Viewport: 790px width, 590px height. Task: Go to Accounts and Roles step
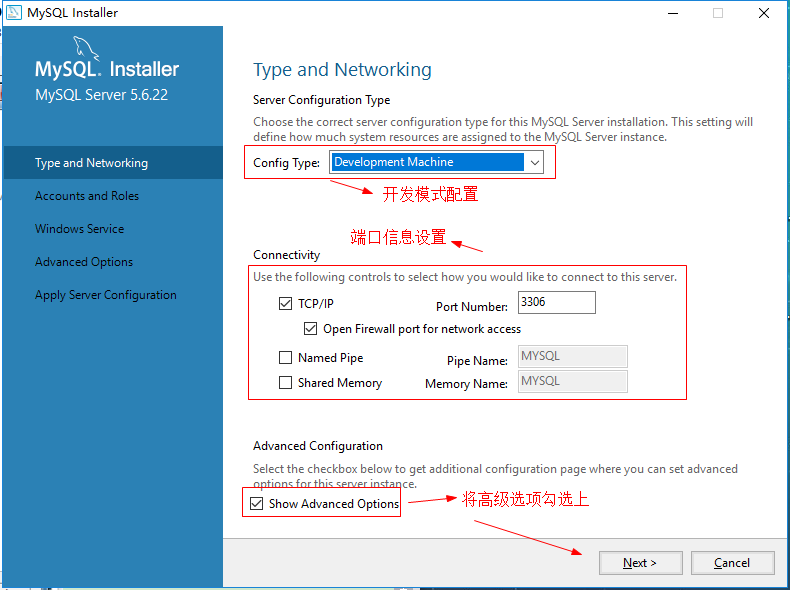coord(87,195)
